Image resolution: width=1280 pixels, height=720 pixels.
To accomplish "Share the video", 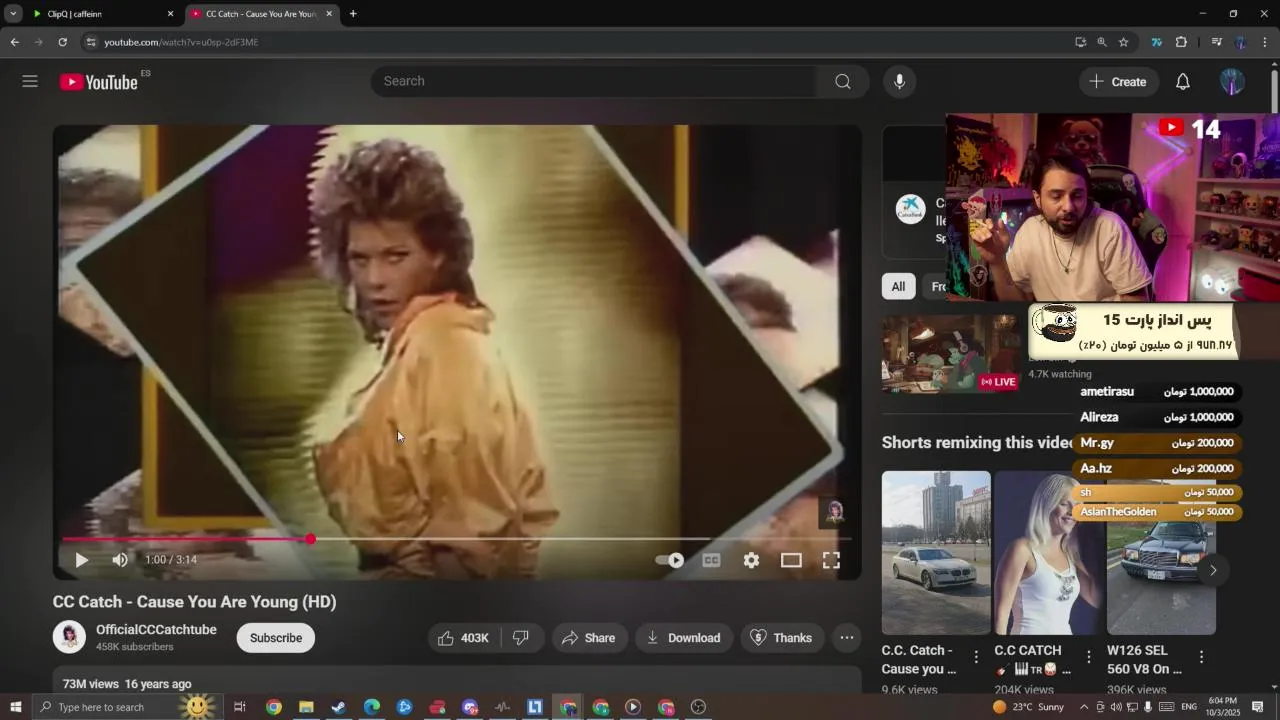I will pos(588,638).
